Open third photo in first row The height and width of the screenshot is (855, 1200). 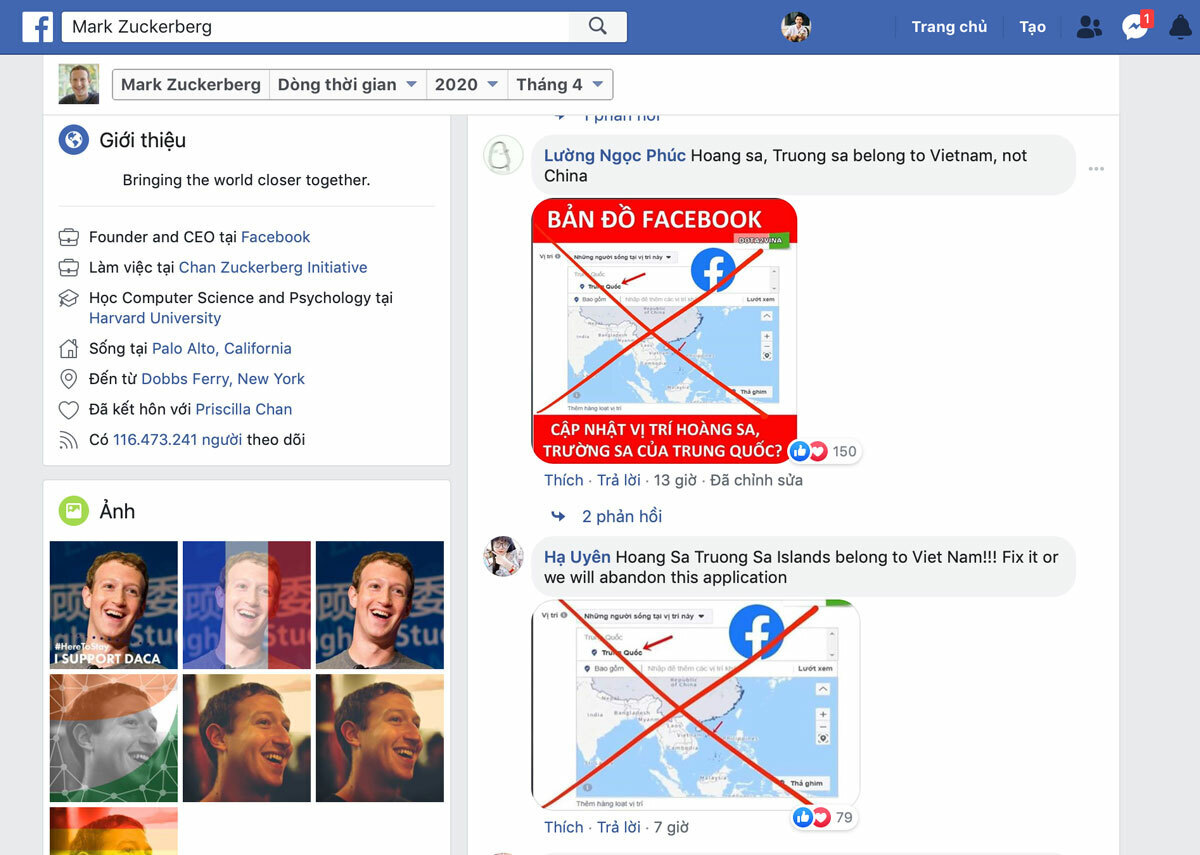click(380, 605)
